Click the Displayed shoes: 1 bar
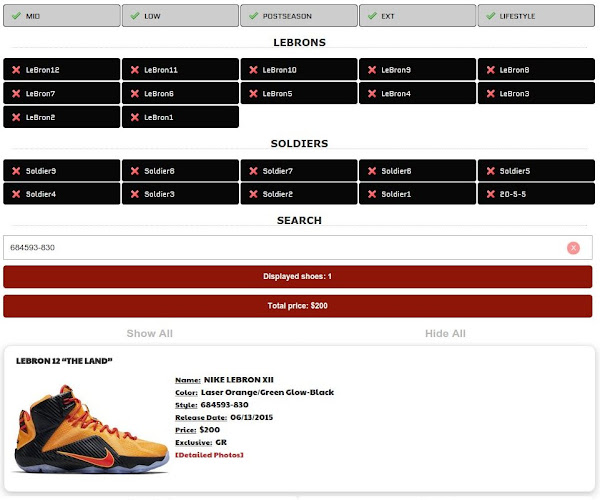The image size is (600, 500). pos(297,277)
